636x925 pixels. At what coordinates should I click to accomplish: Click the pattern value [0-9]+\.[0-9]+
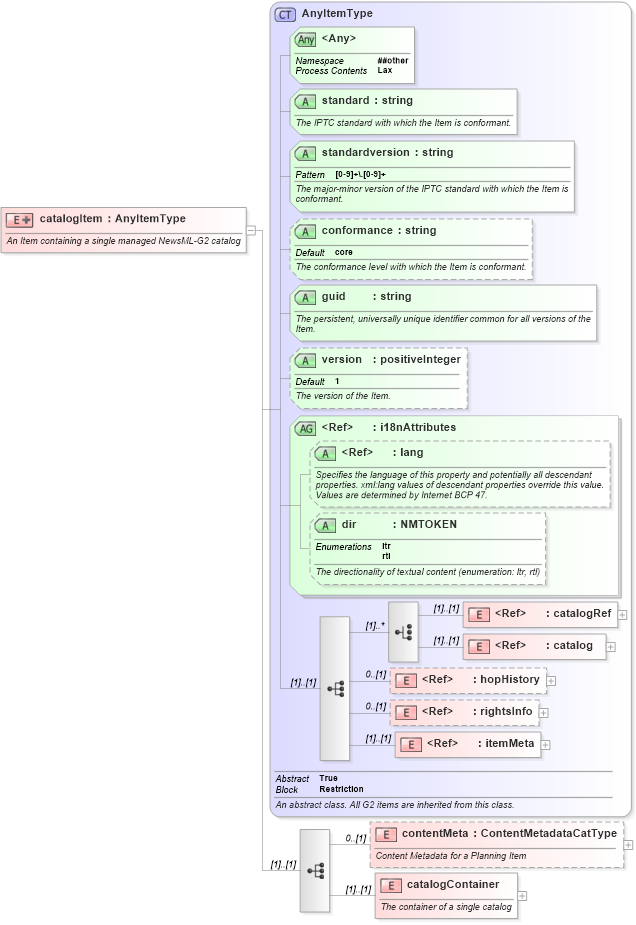point(360,175)
